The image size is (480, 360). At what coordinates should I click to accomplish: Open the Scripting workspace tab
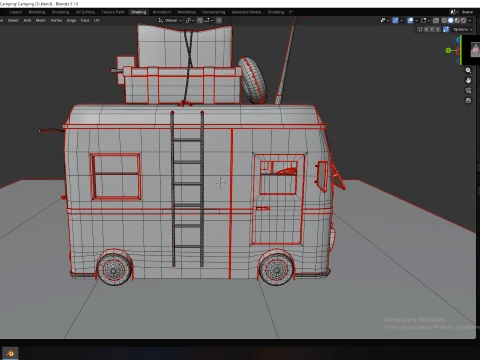pyautogui.click(x=276, y=12)
